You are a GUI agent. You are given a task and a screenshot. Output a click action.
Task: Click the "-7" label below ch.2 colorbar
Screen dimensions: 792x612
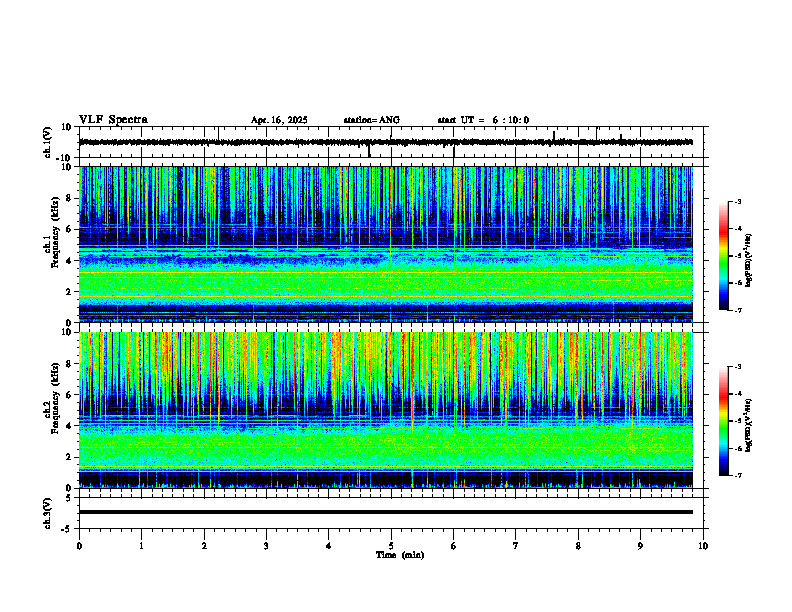pos(738,475)
